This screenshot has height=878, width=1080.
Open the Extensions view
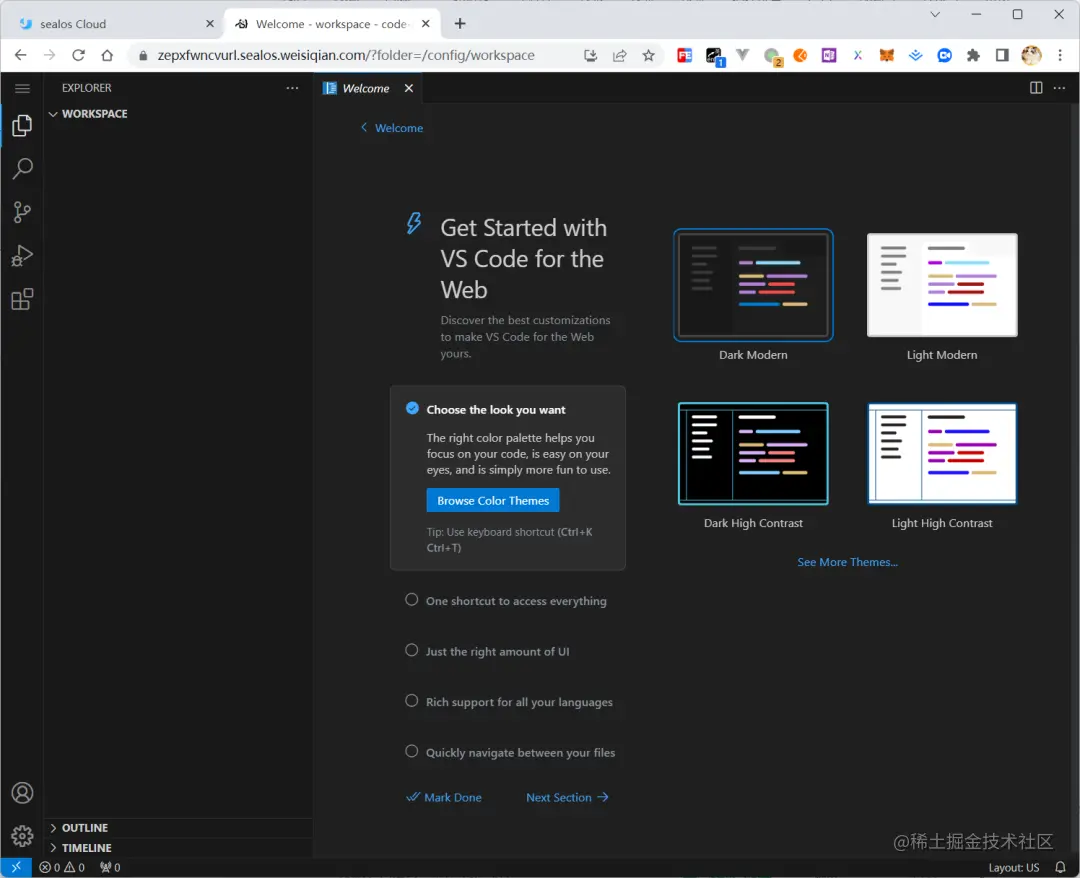point(22,299)
